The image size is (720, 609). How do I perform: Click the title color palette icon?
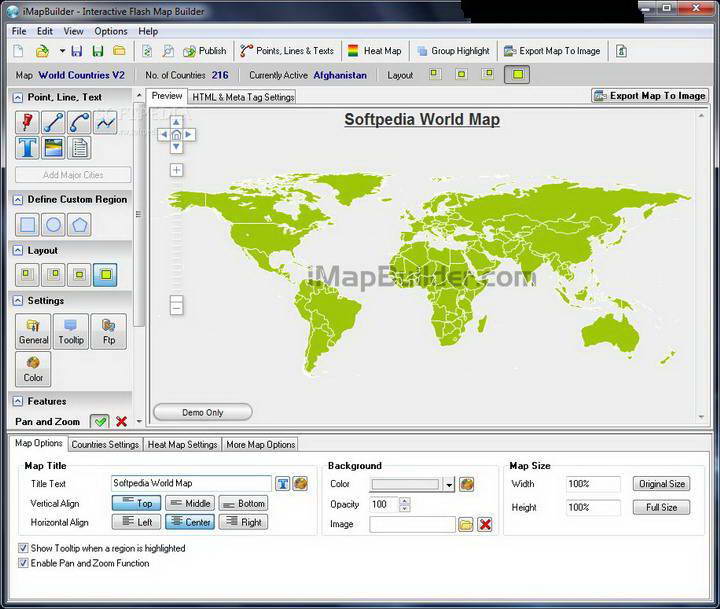300,484
